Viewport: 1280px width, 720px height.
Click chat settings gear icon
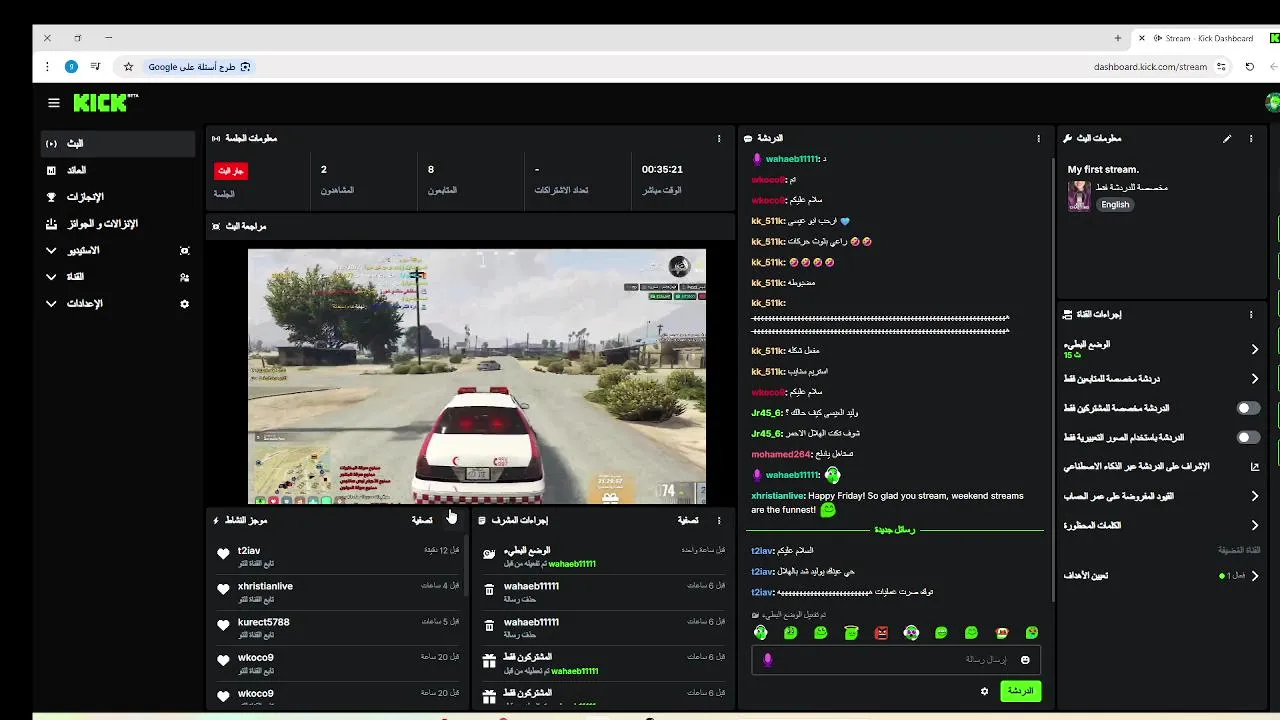(984, 691)
